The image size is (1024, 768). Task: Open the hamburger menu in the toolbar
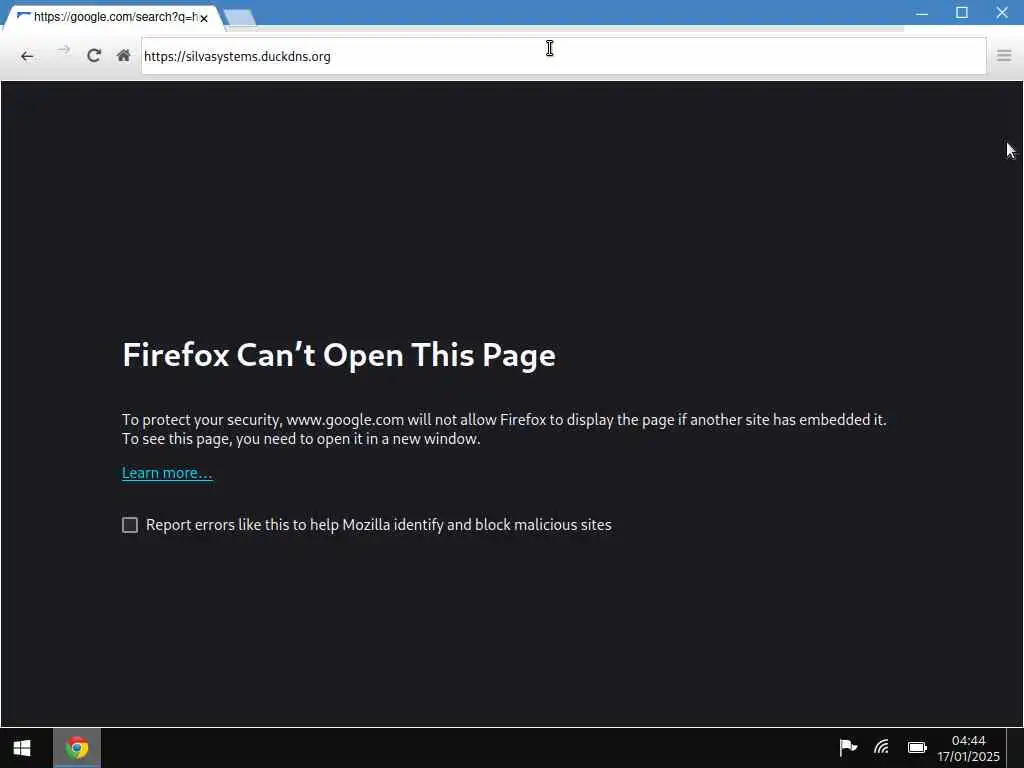tap(1004, 56)
